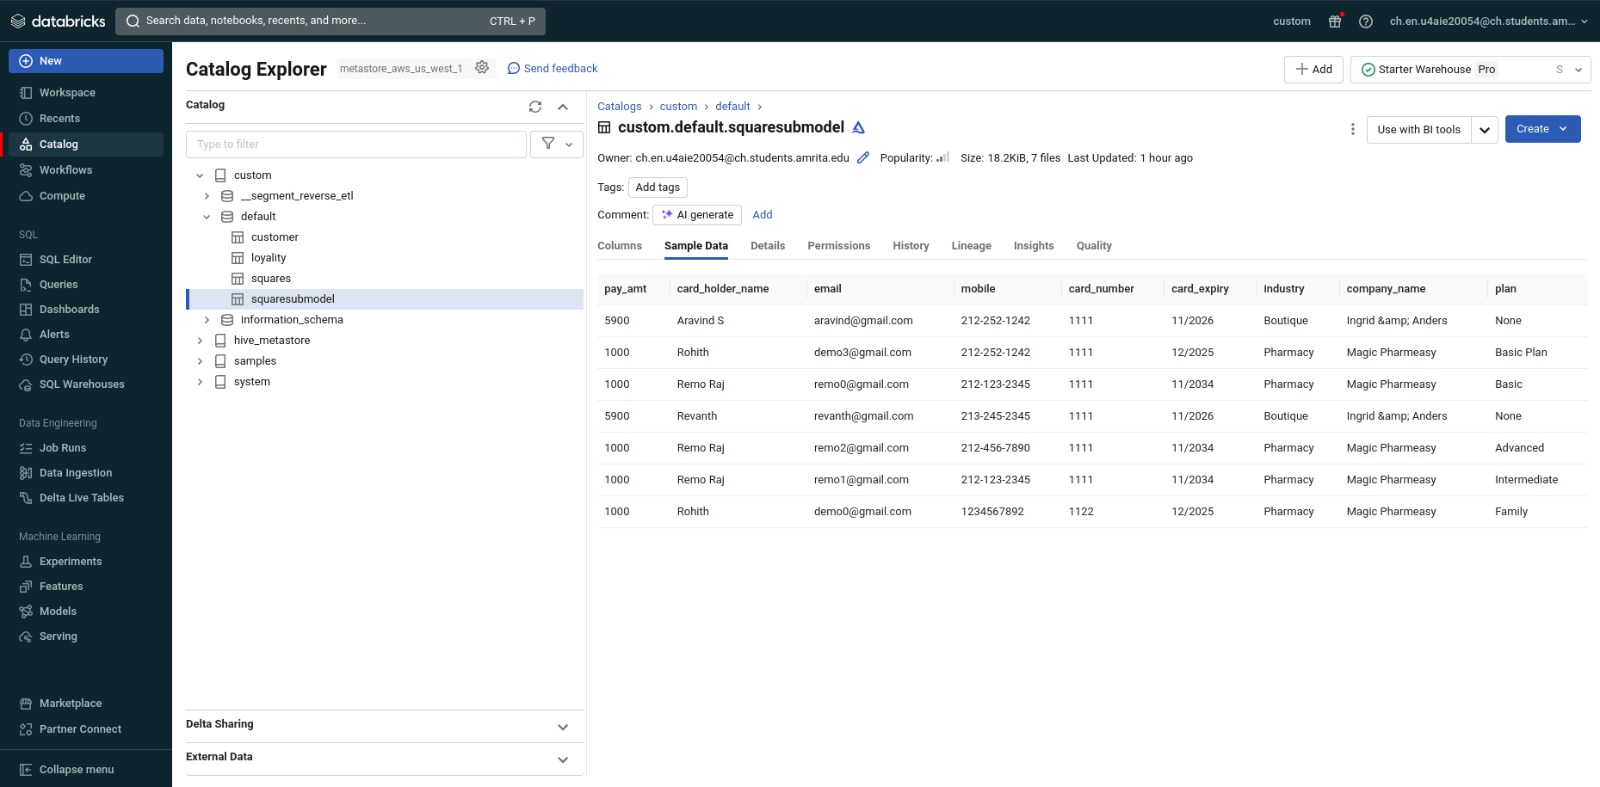Image resolution: width=1600 pixels, height=787 pixels.
Task: Click Add tags button
Action: (x=658, y=187)
